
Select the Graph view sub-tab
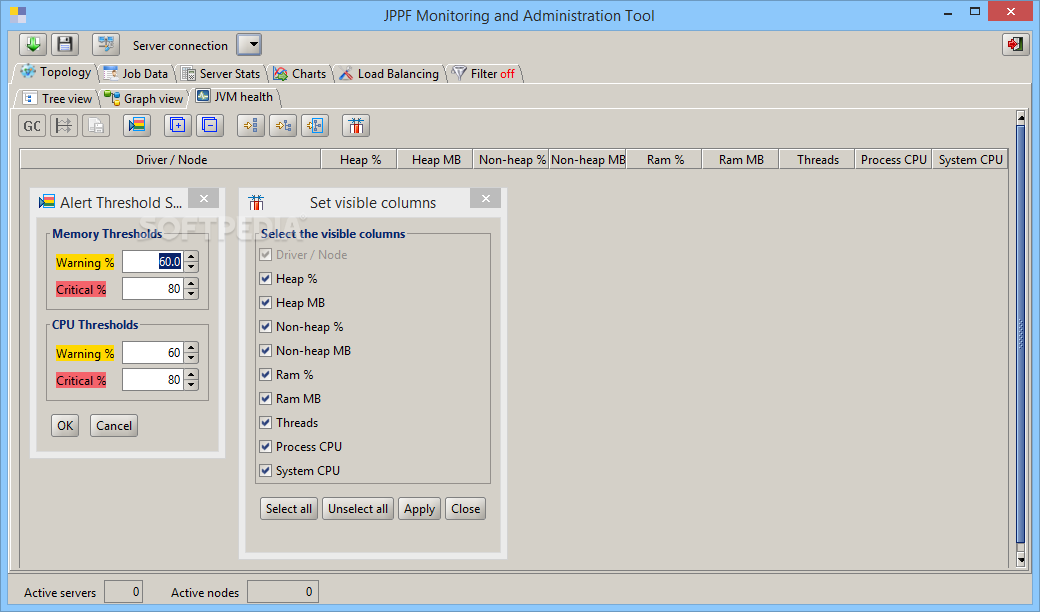[x=143, y=99]
